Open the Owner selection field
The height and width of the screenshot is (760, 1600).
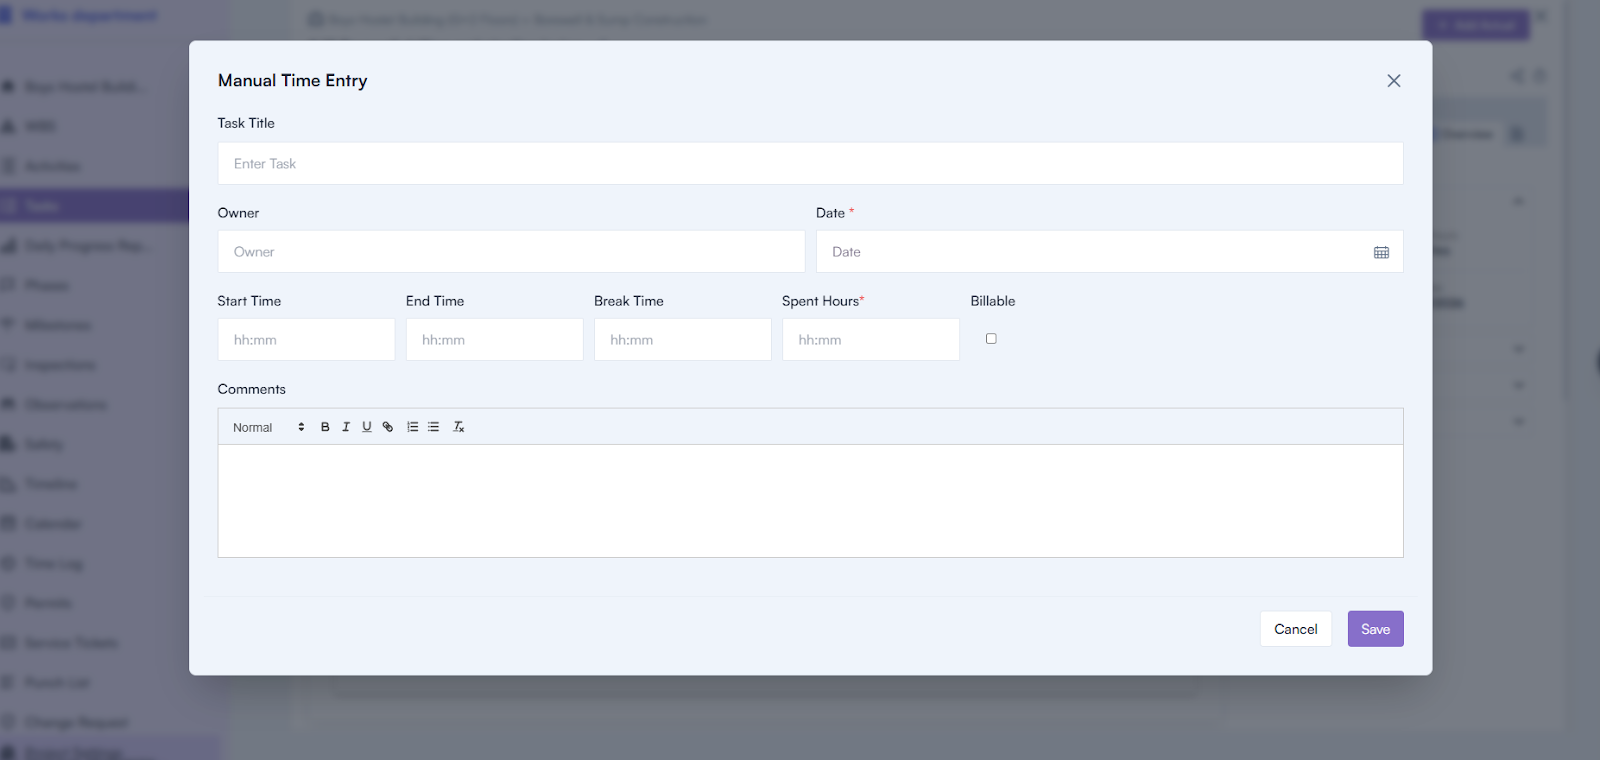pyautogui.click(x=511, y=252)
